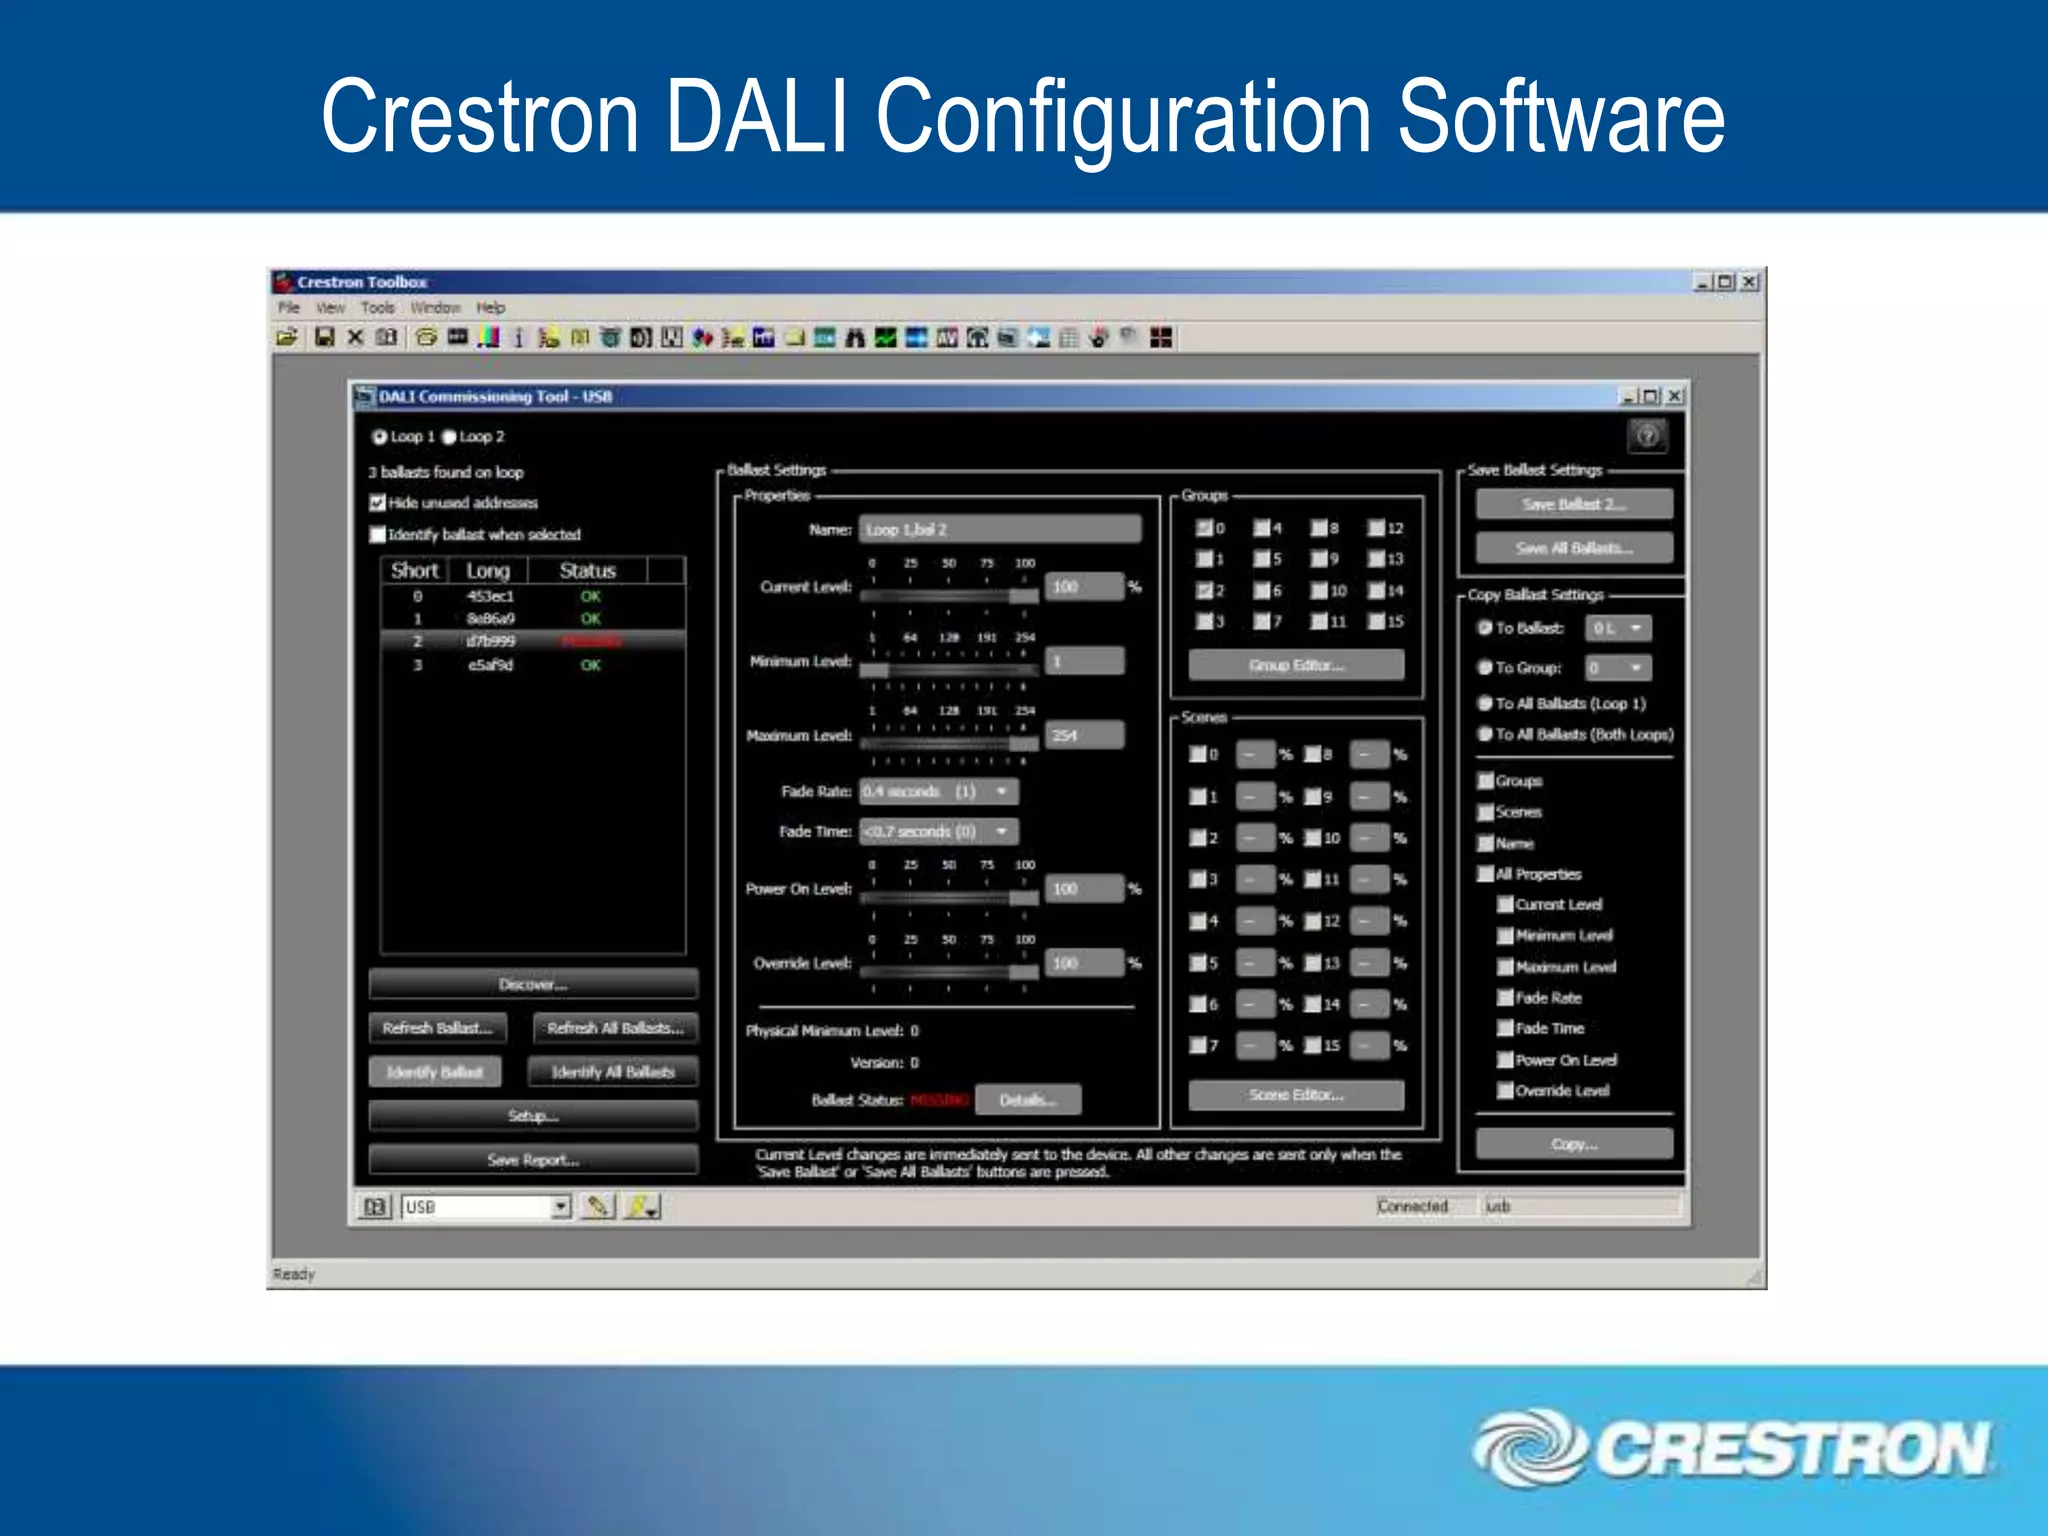Viewport: 2048px width, 1536px height.
Task: Click the Status column header
Action: click(588, 571)
